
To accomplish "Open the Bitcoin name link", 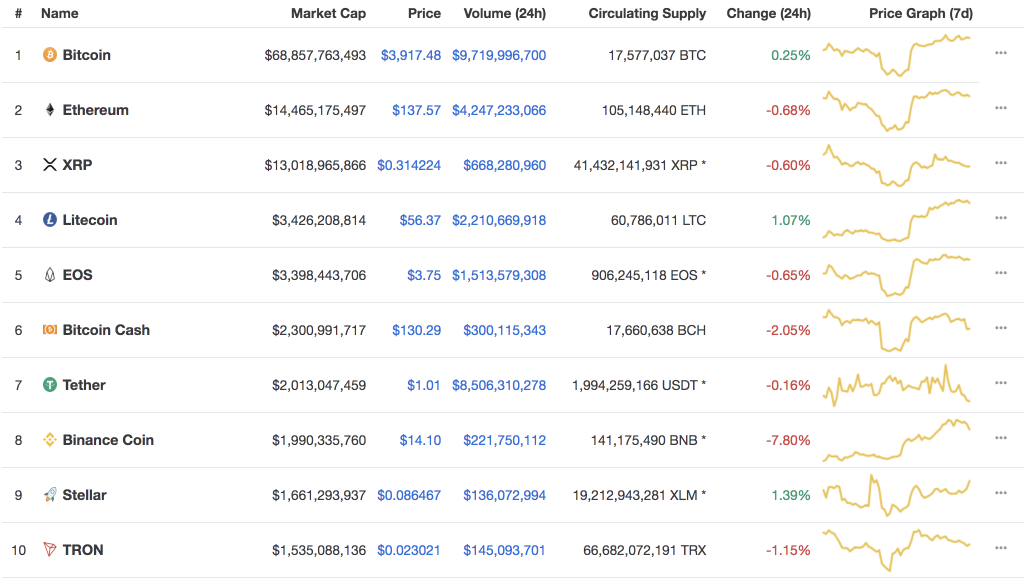I will pos(87,55).
